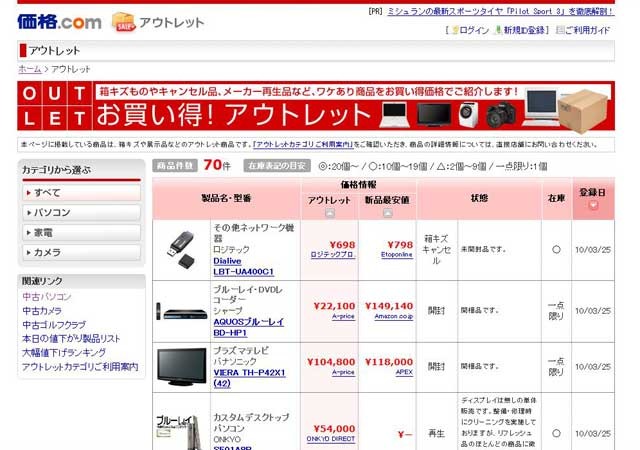Click the ¥118,000 new price
This screenshot has height=450, width=640.
389,362
